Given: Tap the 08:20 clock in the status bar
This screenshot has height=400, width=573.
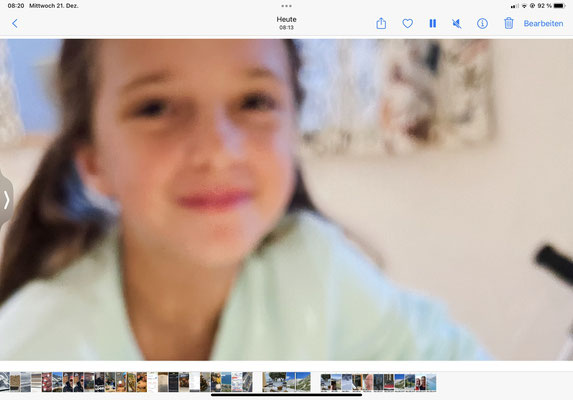Looking at the screenshot, I should (16, 6).
